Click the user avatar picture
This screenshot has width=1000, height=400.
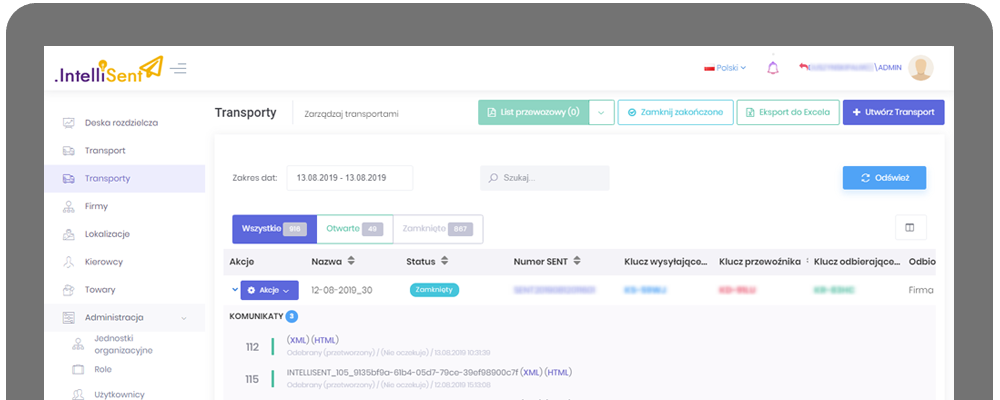click(x=920, y=68)
